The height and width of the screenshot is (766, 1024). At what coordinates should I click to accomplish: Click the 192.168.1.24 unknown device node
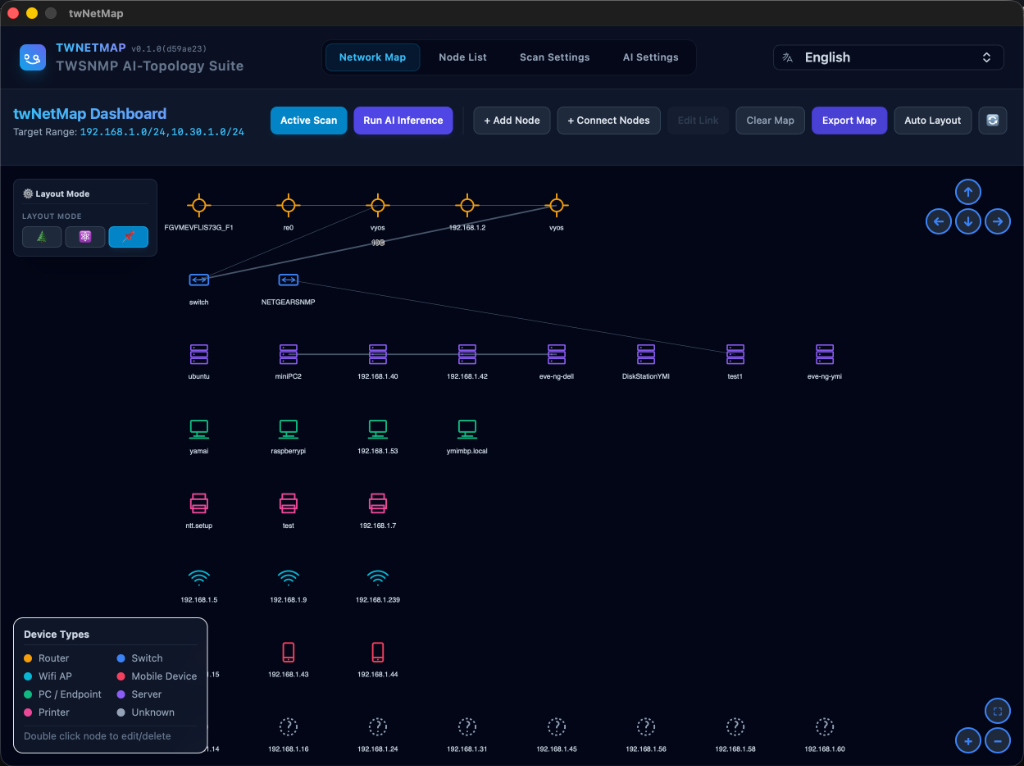click(x=377, y=727)
